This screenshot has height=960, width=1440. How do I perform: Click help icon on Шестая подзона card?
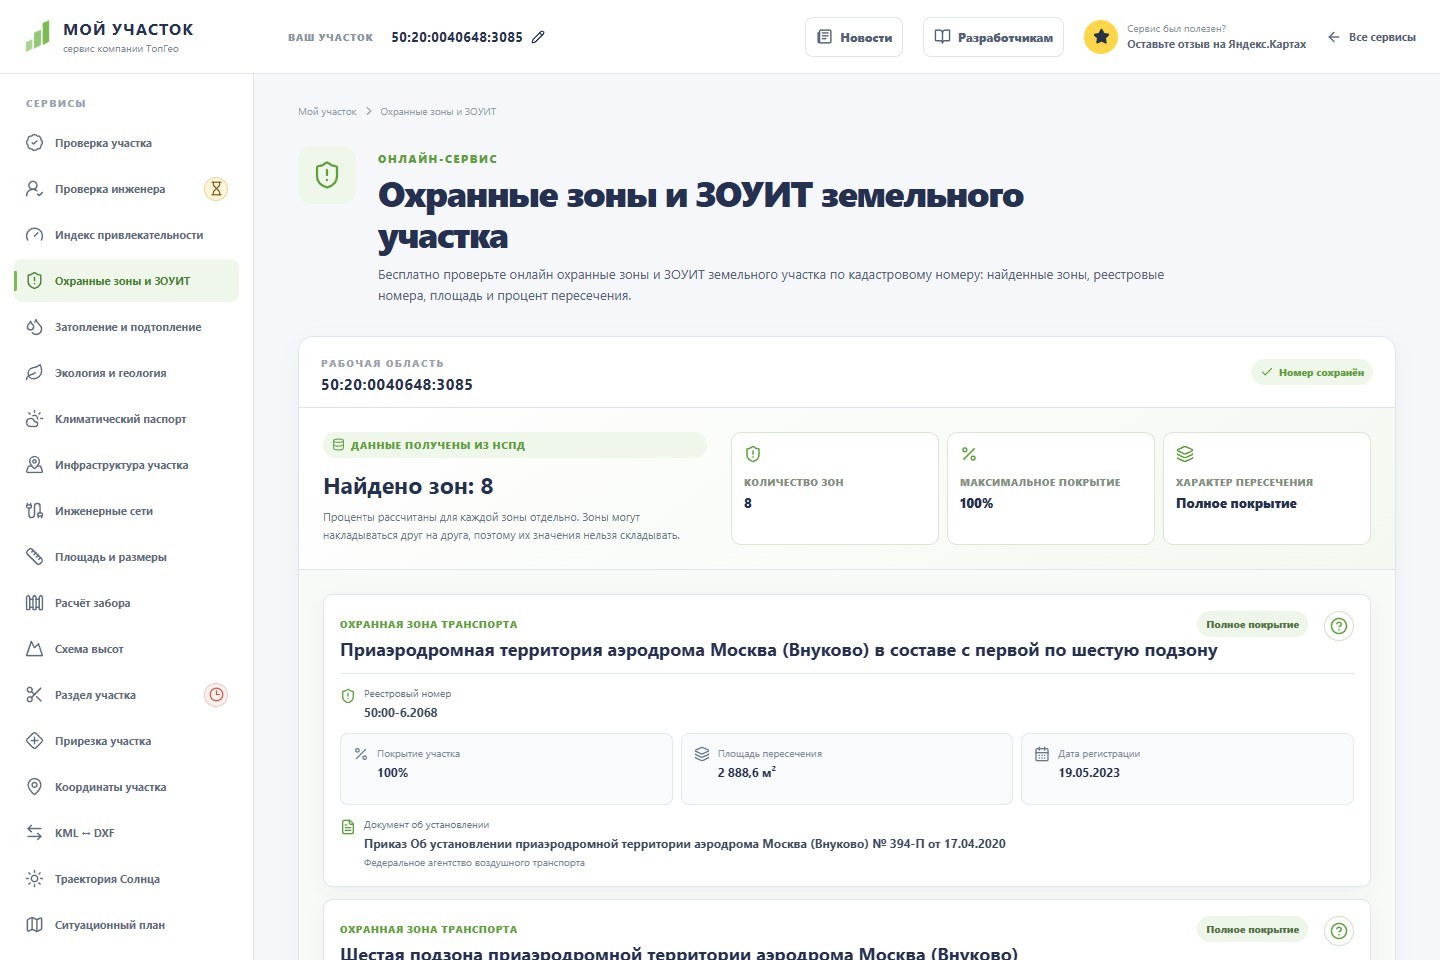coord(1339,931)
